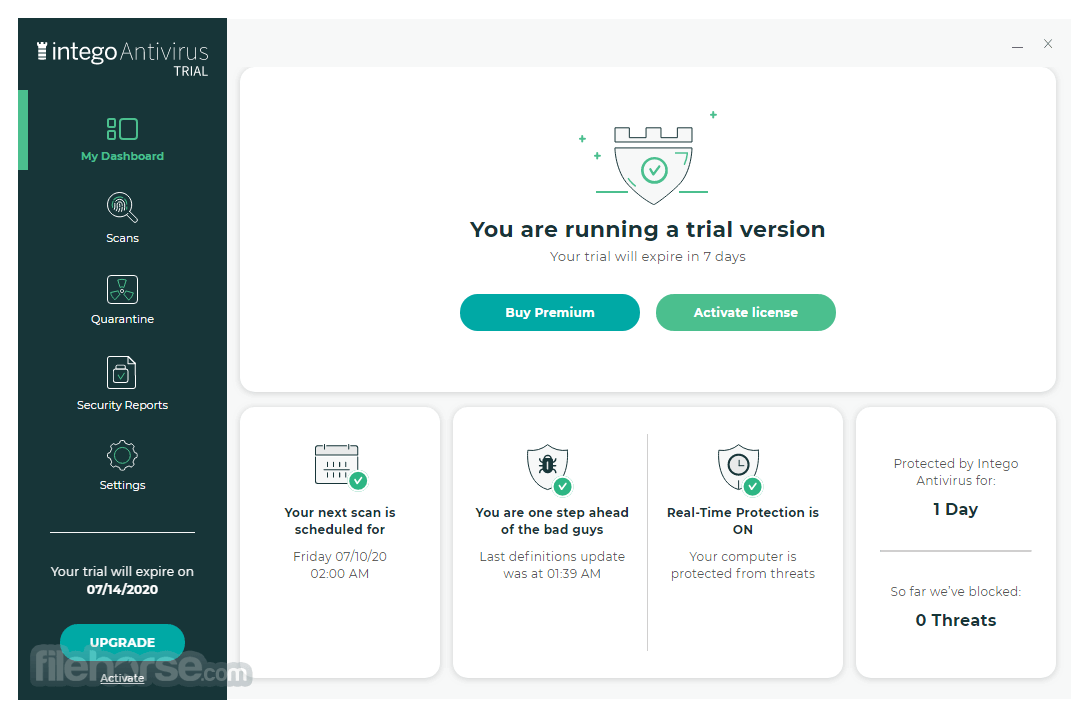Image resolution: width=1088 pixels, height=717 pixels.
Task: Click the UPGRADE button in sidebar
Action: tap(122, 642)
